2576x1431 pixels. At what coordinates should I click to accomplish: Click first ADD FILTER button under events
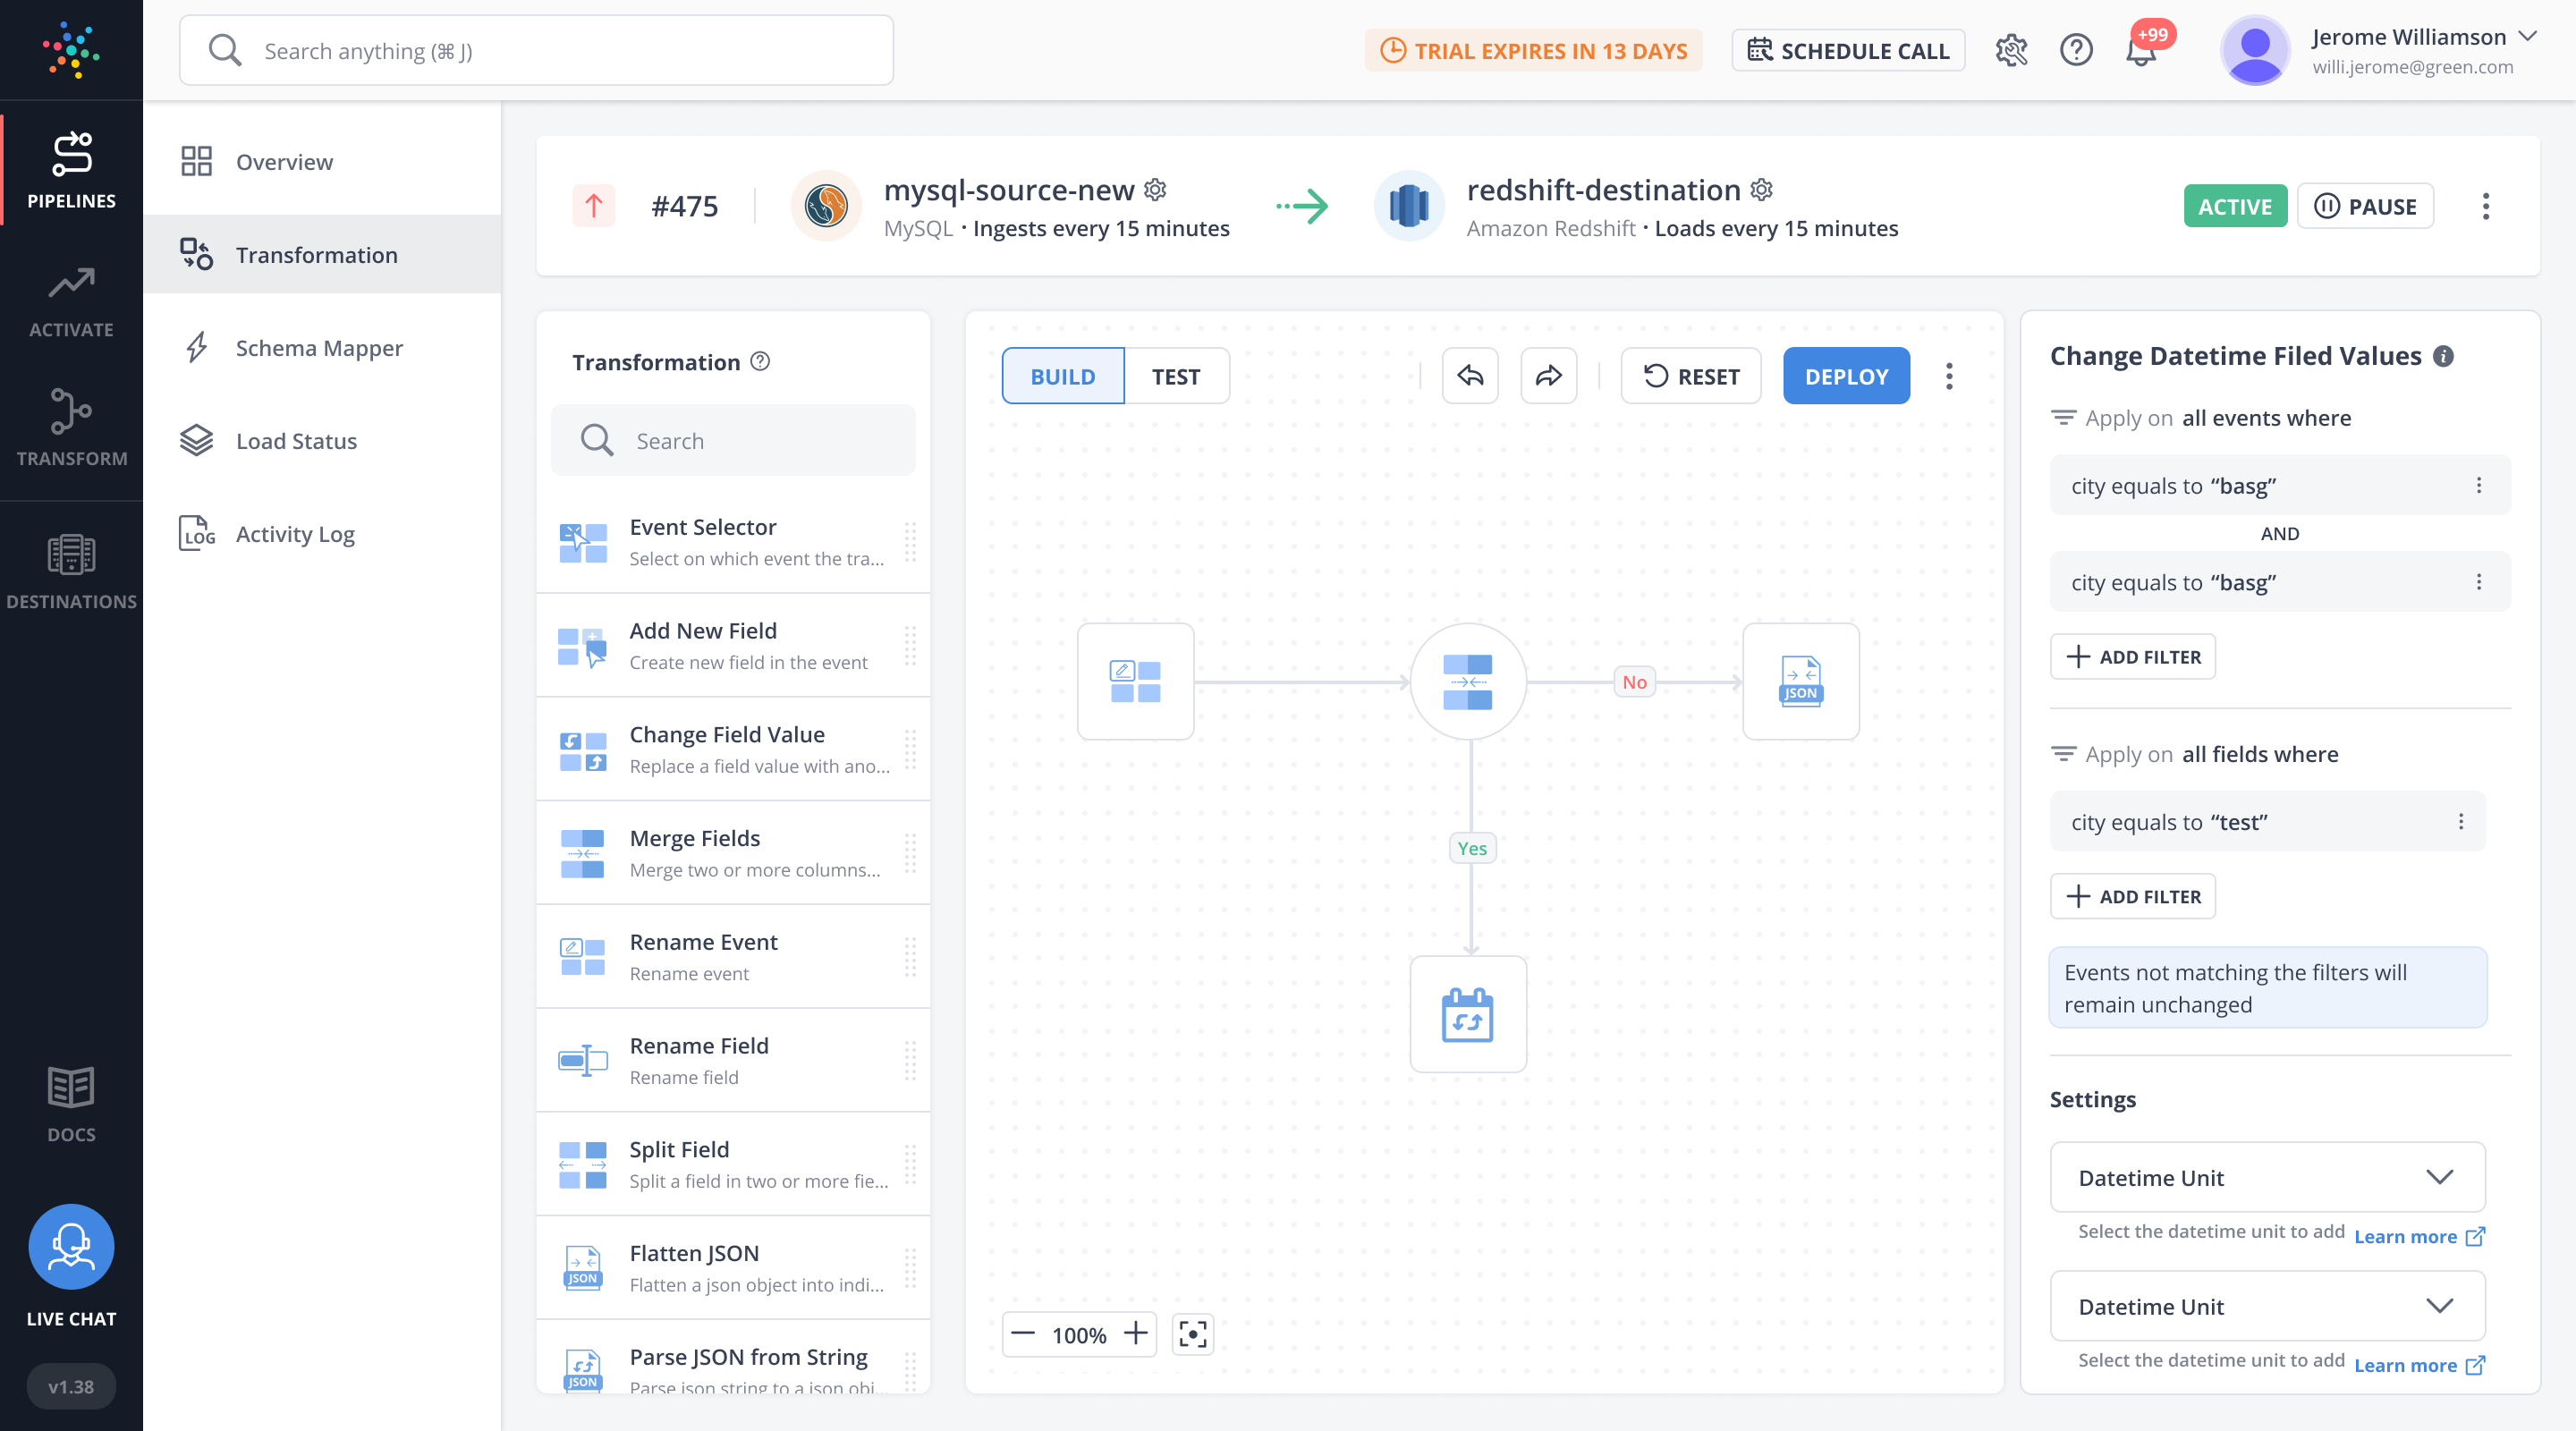pos(2132,657)
